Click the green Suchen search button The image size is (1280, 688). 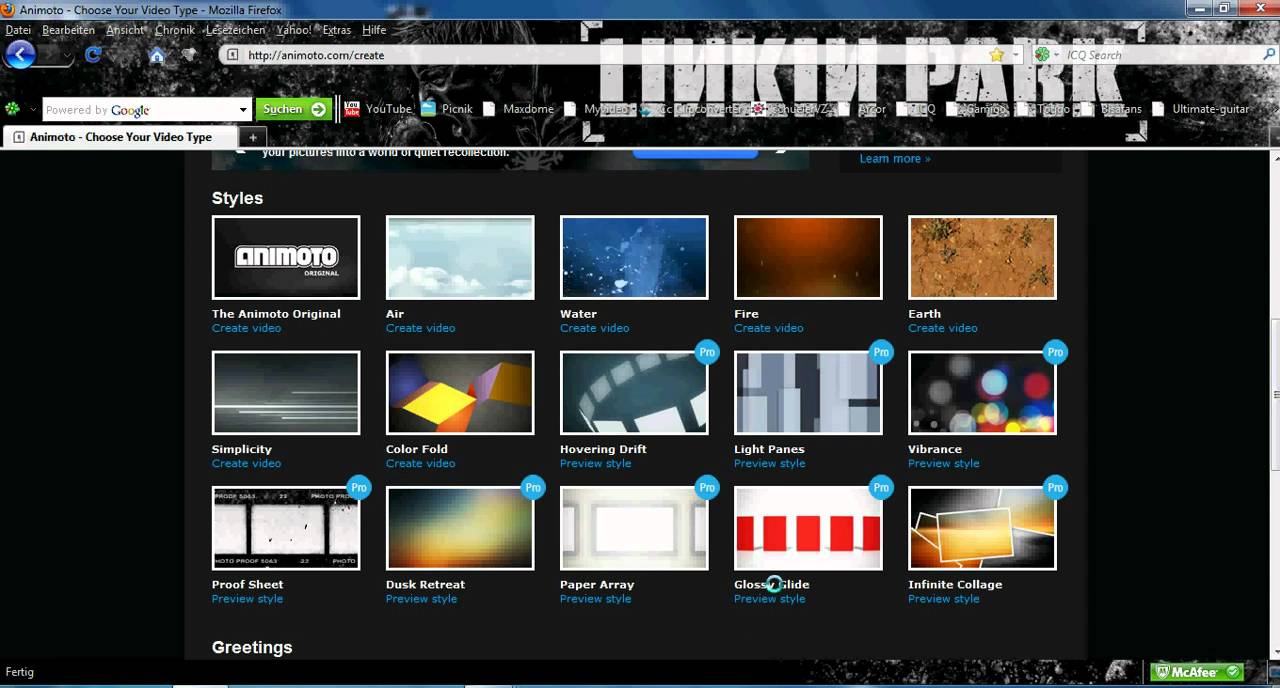[293, 109]
